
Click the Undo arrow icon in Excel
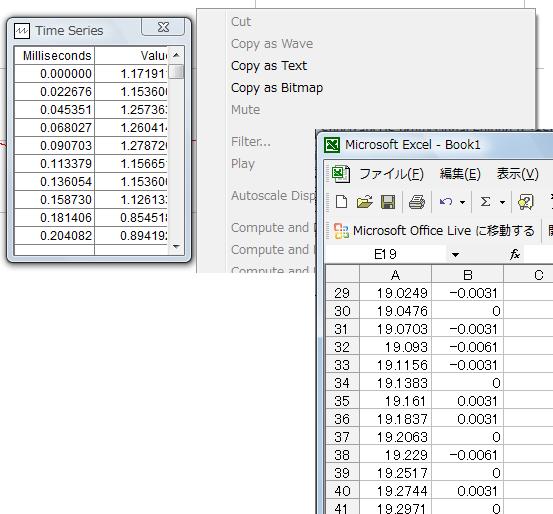pos(446,202)
